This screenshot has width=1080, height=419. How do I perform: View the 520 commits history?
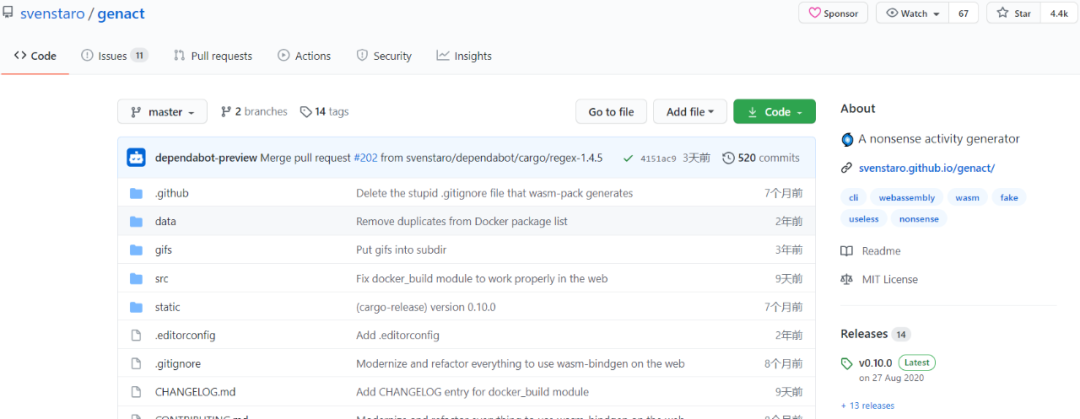point(761,158)
